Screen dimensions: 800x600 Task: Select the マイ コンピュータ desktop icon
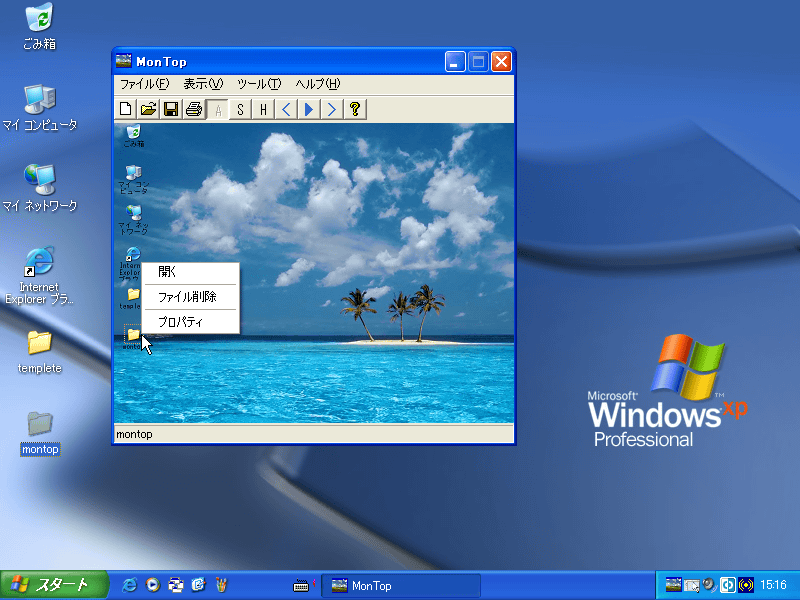40,108
